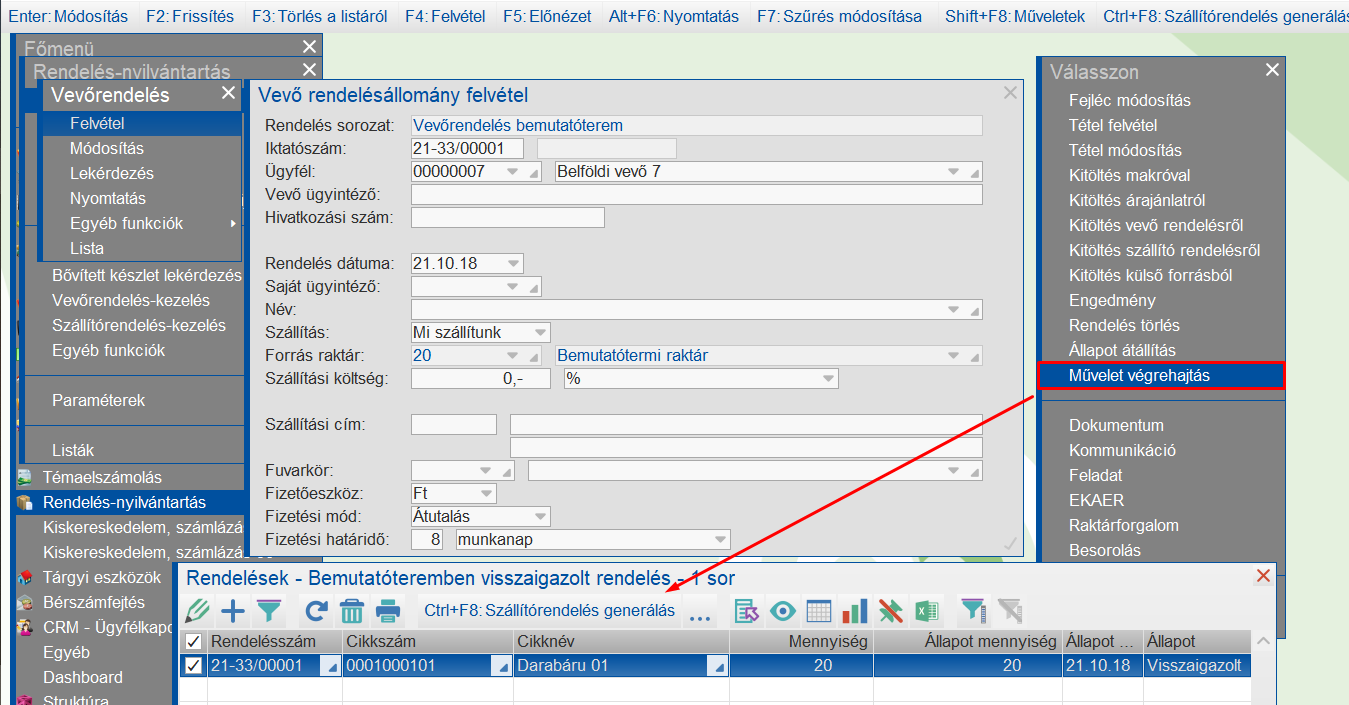Click Enter: Módosítás in the top shortcut bar

coord(67,16)
